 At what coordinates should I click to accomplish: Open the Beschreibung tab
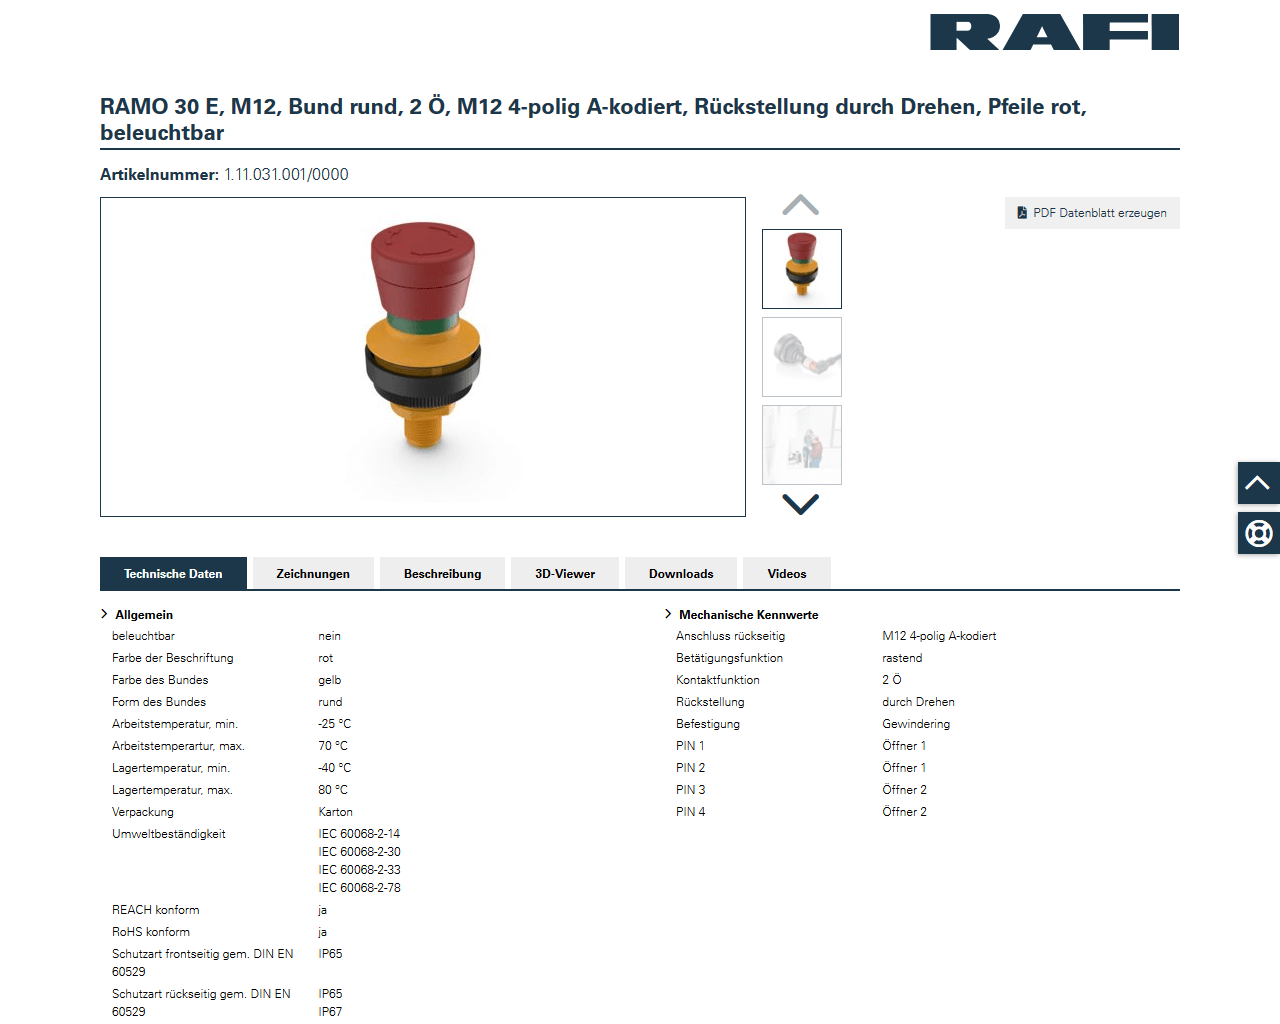tap(443, 574)
